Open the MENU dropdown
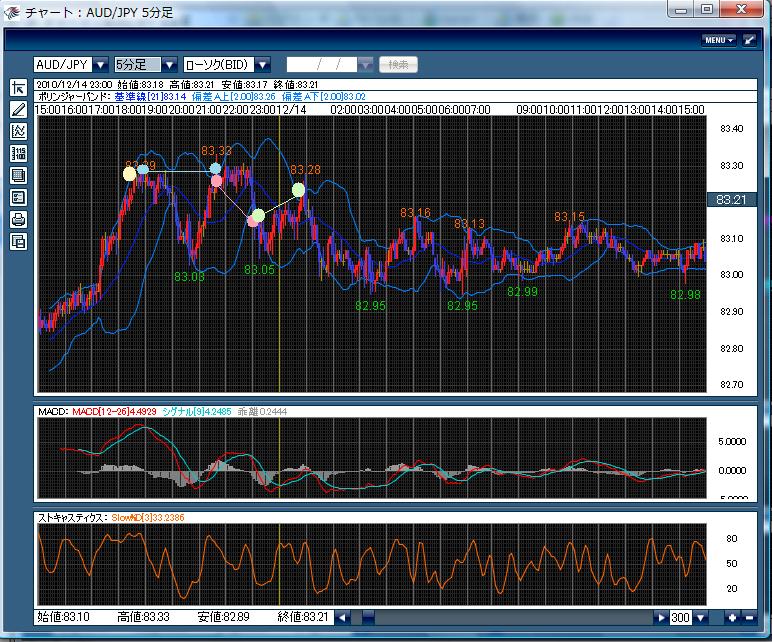The height and width of the screenshot is (642, 772). tap(718, 40)
